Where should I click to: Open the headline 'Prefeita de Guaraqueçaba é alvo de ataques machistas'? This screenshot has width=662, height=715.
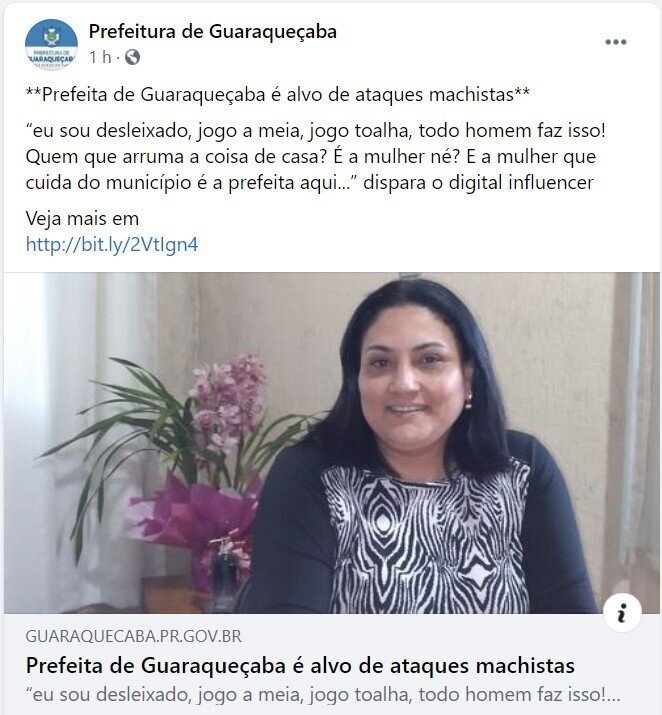pyautogui.click(x=300, y=666)
